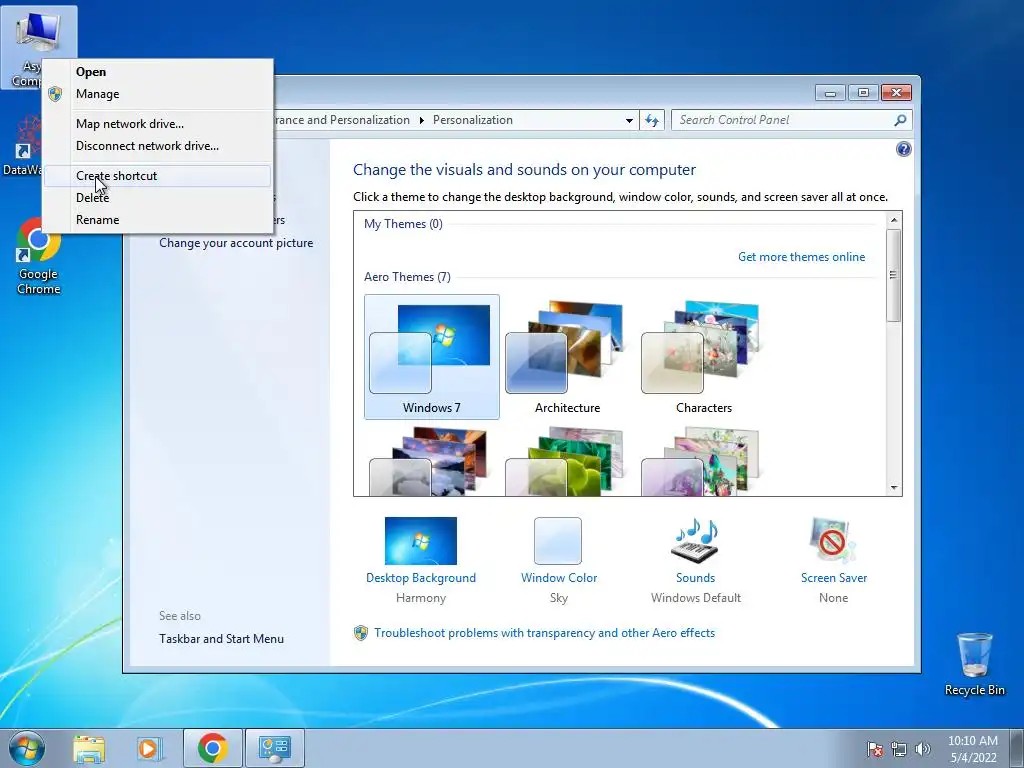
Task: Select the theme thumbnail below Windows 7
Action: click(x=428, y=461)
